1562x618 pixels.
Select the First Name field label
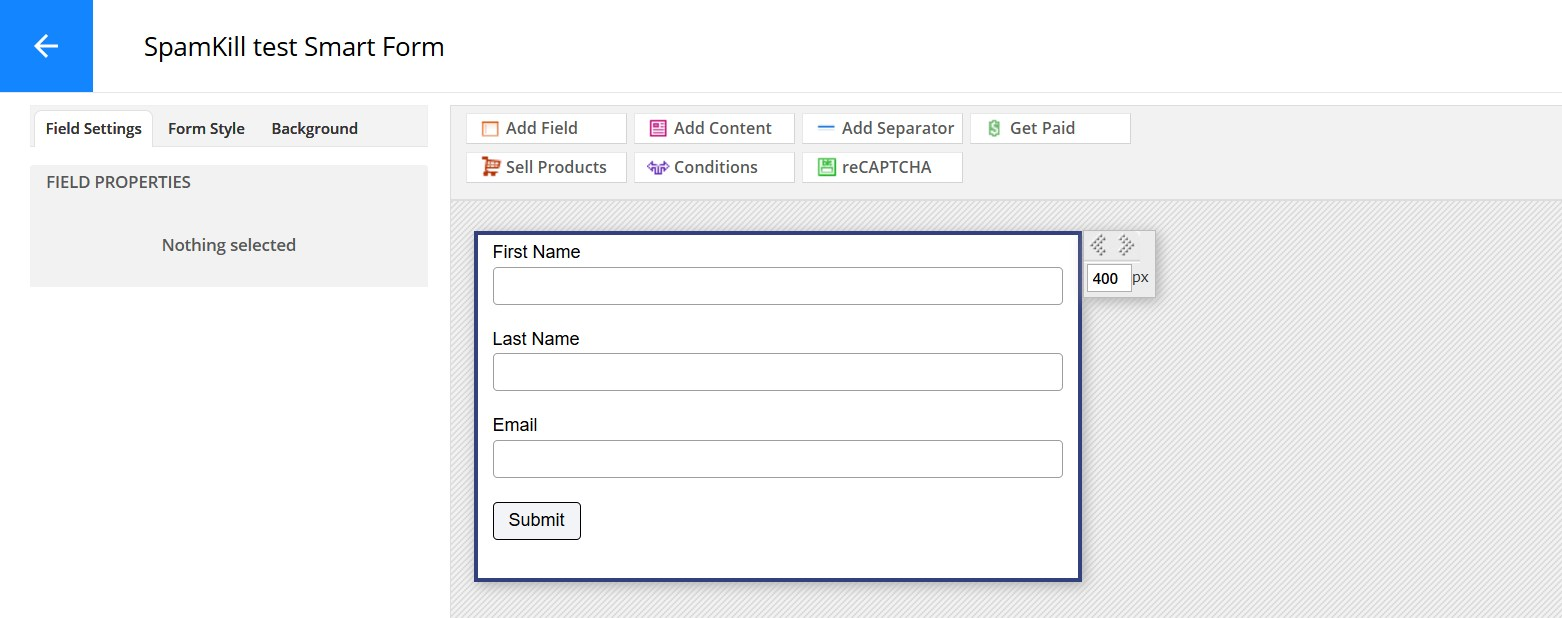click(x=536, y=252)
